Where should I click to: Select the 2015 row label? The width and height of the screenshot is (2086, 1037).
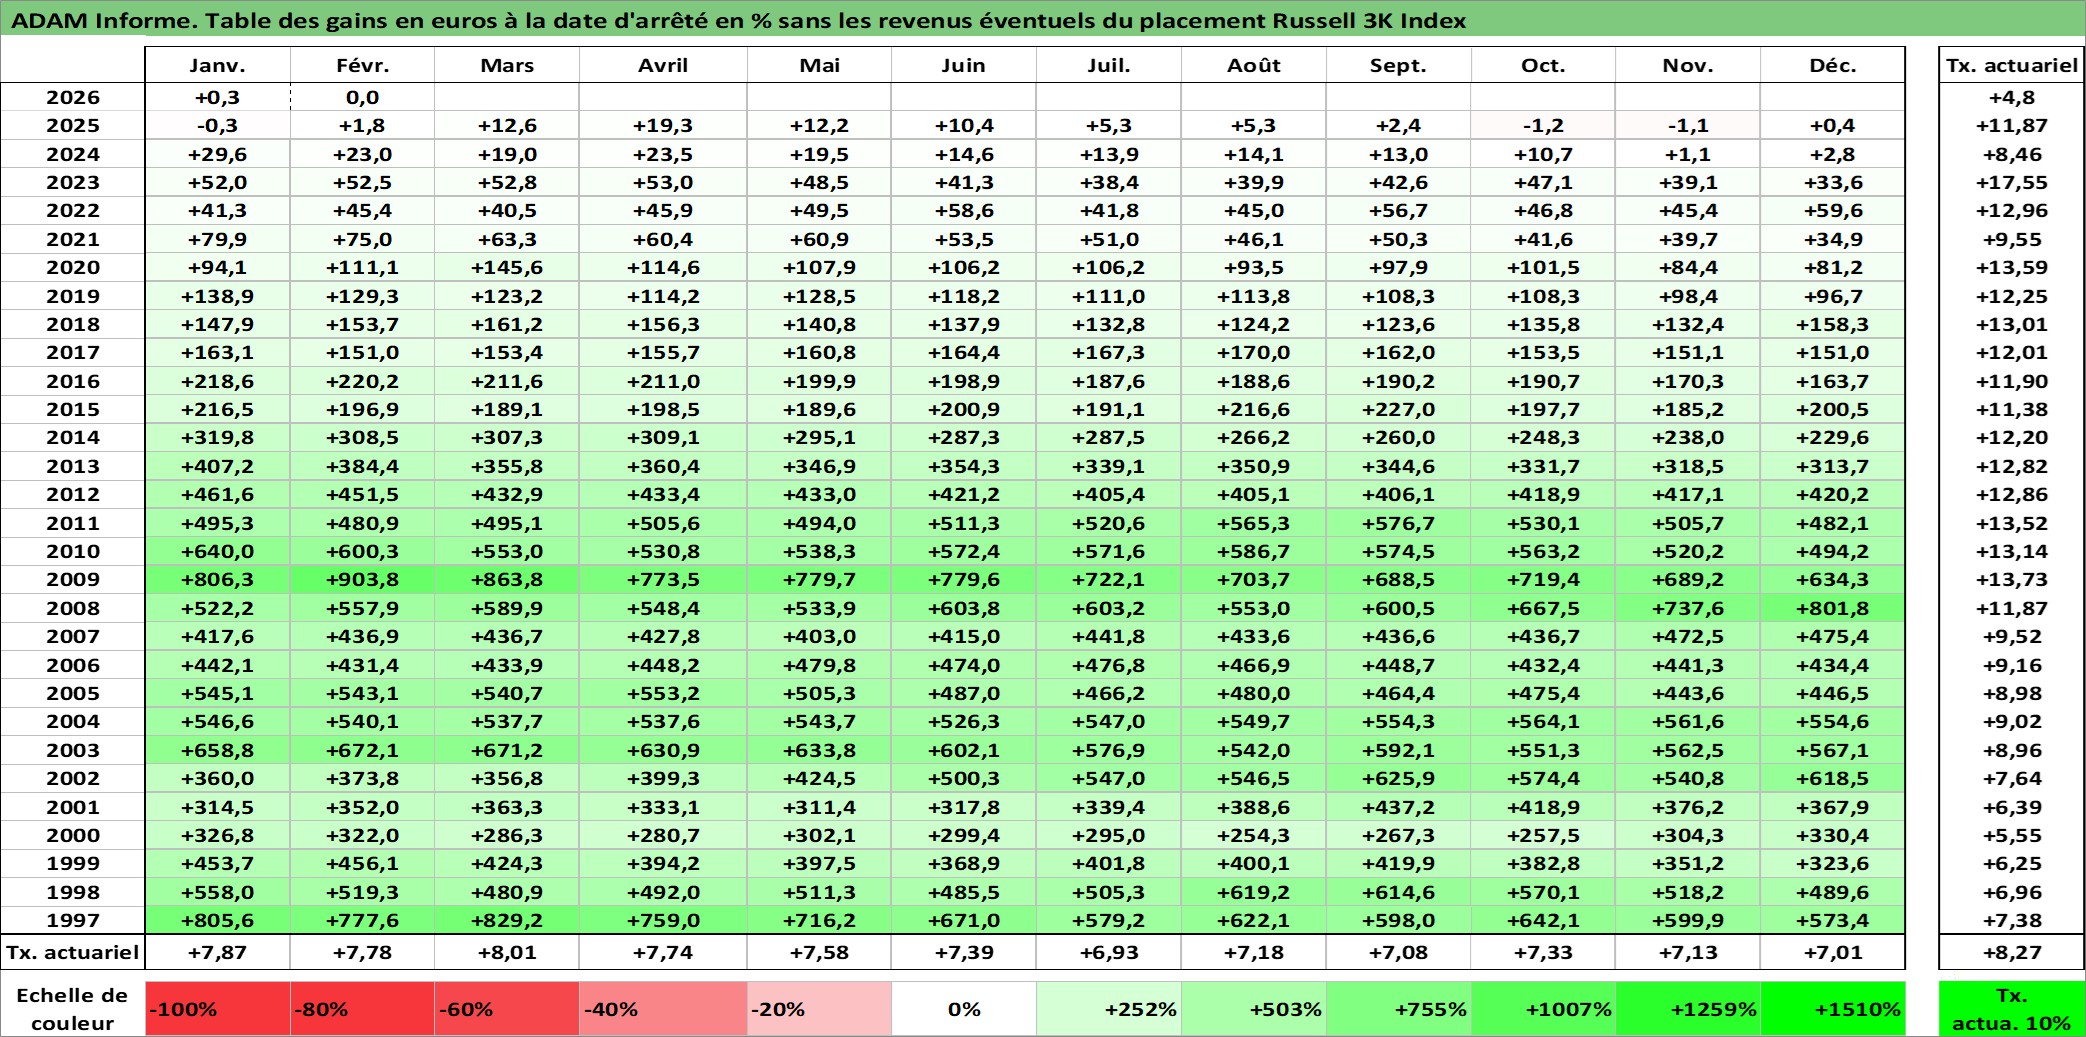point(73,409)
